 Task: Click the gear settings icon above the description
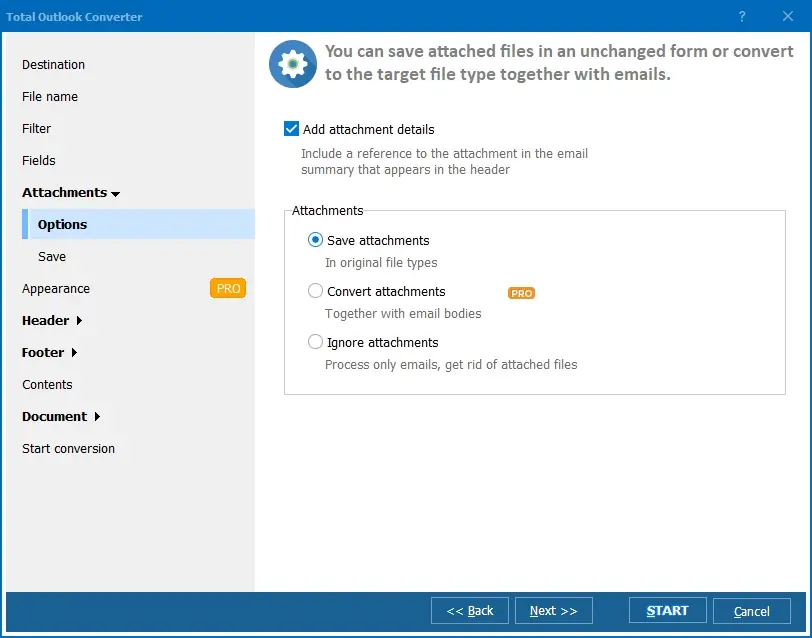pos(292,62)
